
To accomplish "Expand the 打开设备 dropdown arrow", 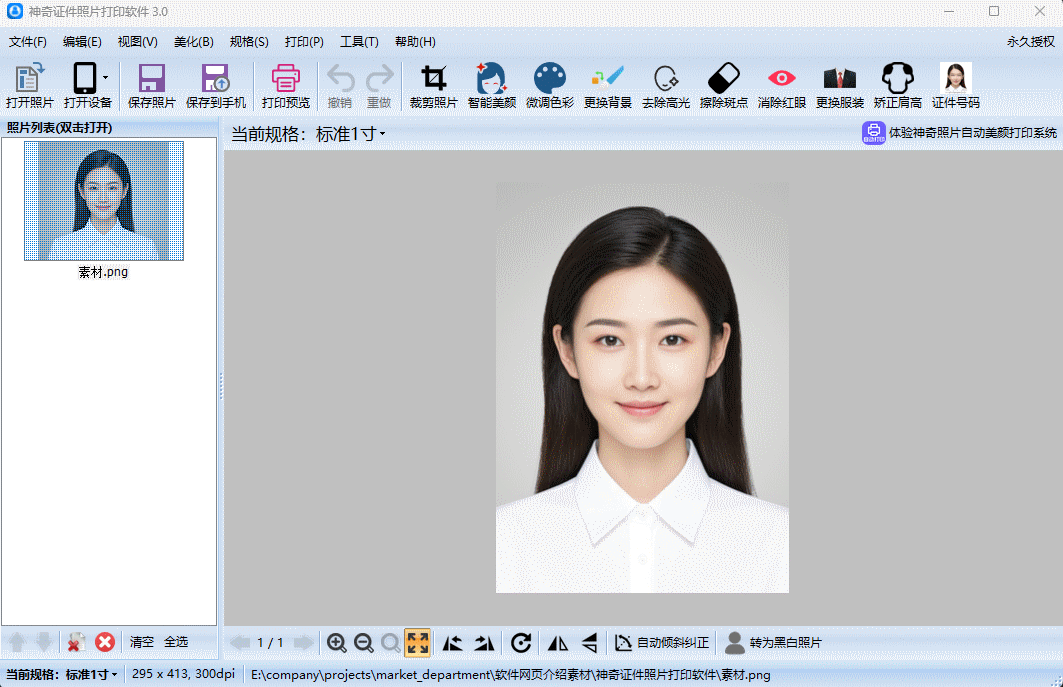I will (105, 78).
